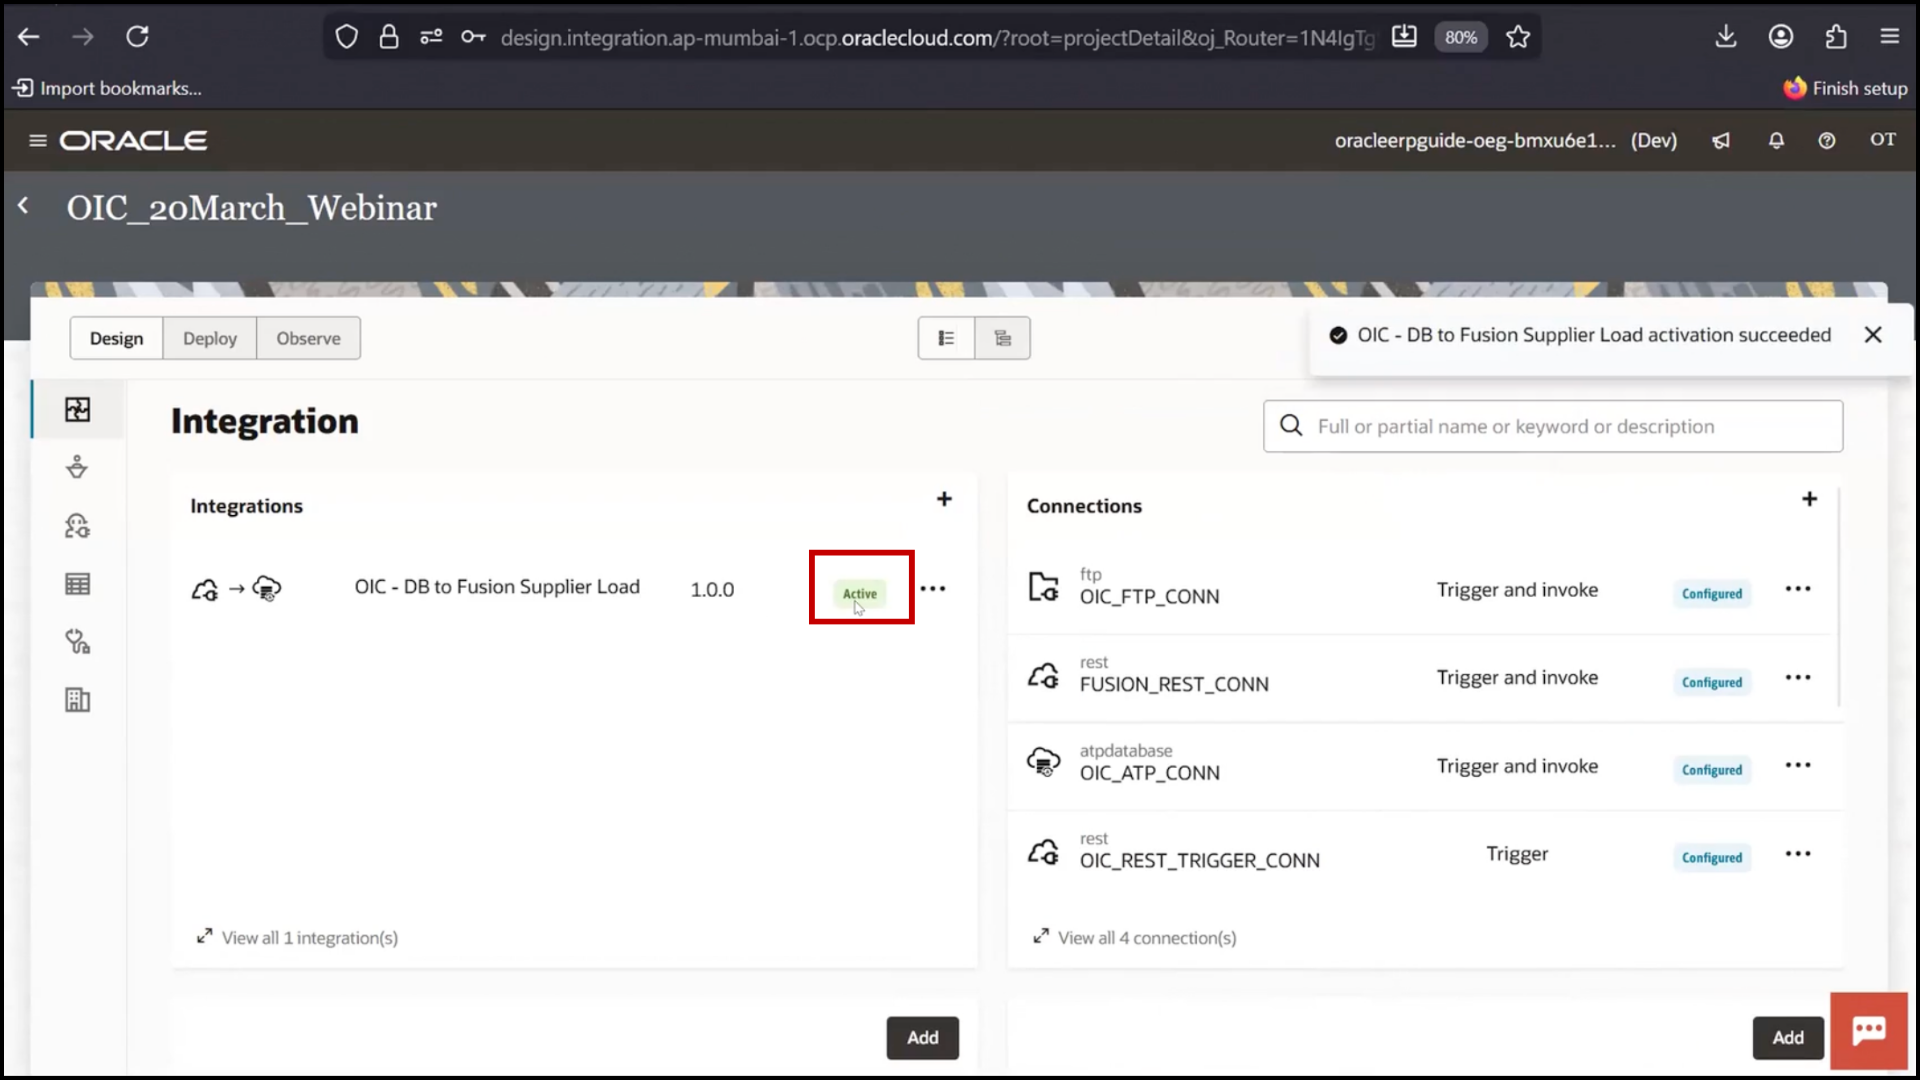Viewport: 1920px width, 1080px height.
Task: Click Add button in lower left panel
Action: point(922,1038)
